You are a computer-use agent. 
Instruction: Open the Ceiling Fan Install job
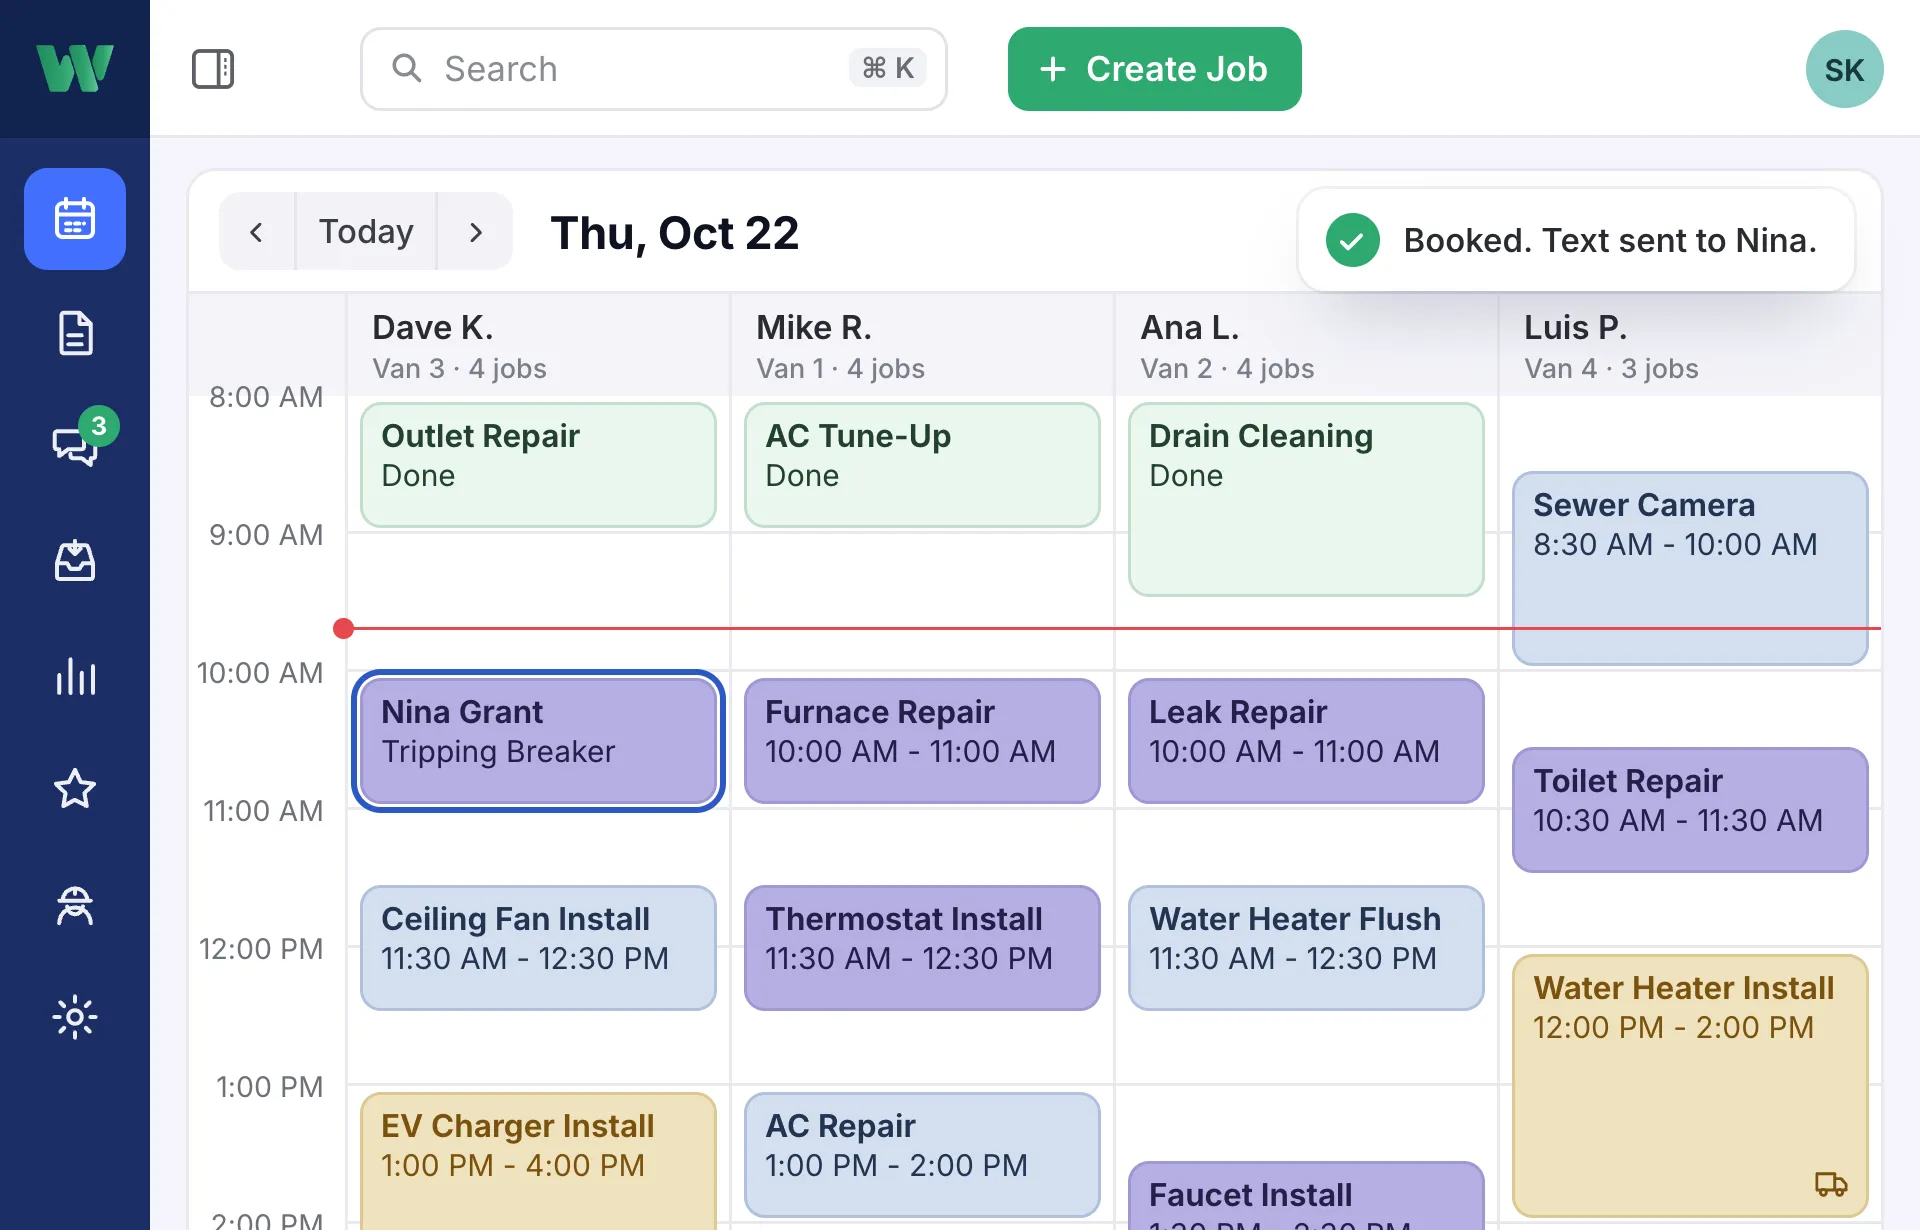click(x=538, y=948)
